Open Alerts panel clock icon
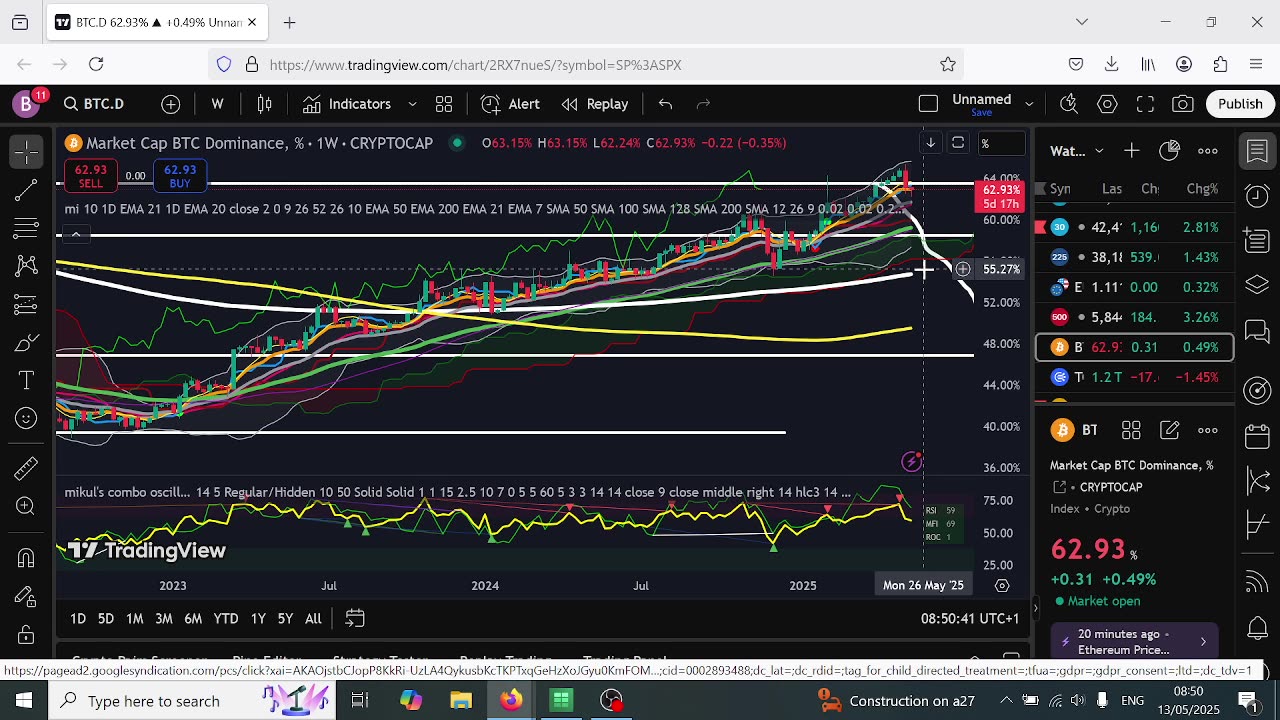Viewport: 1280px width, 720px height. (1258, 195)
